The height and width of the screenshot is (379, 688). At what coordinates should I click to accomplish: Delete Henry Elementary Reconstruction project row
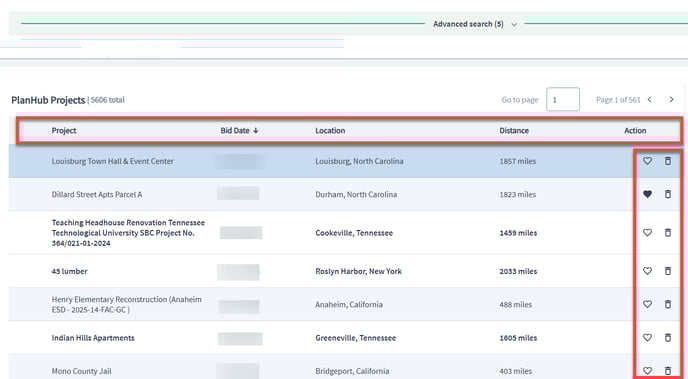pyautogui.click(x=668, y=304)
